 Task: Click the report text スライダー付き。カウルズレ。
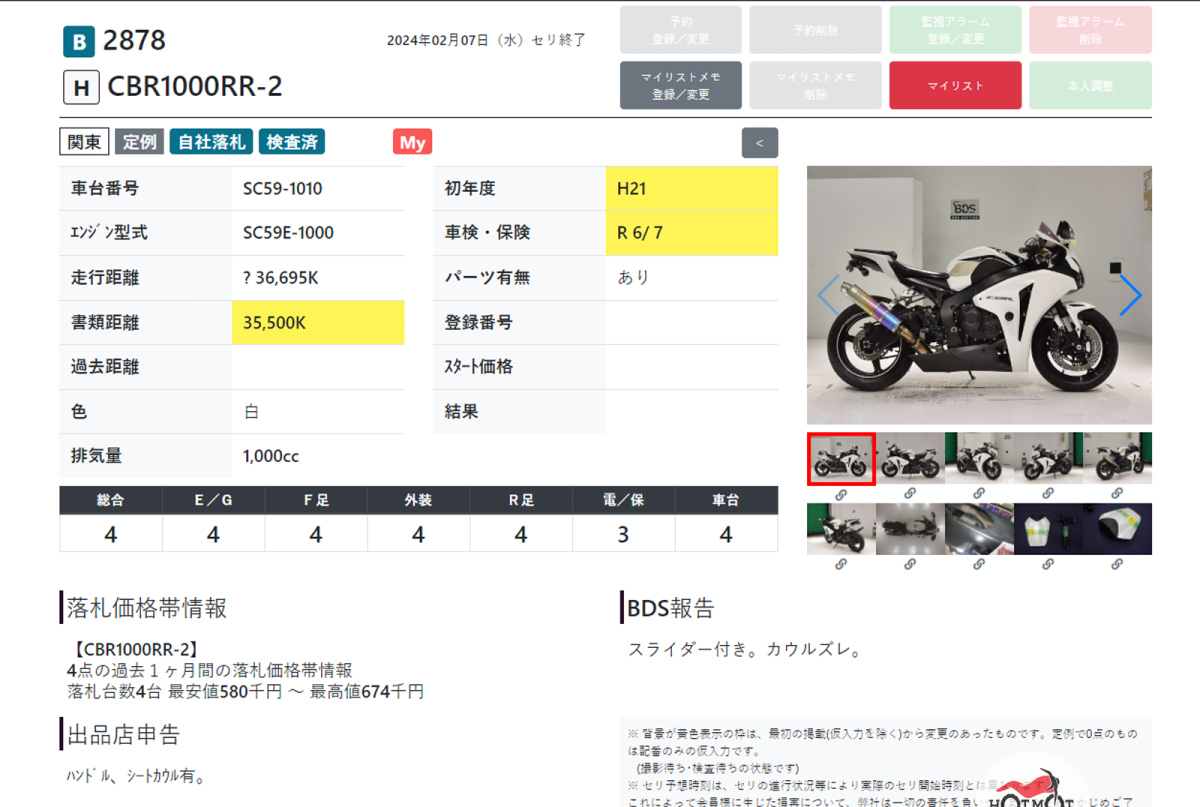click(745, 650)
